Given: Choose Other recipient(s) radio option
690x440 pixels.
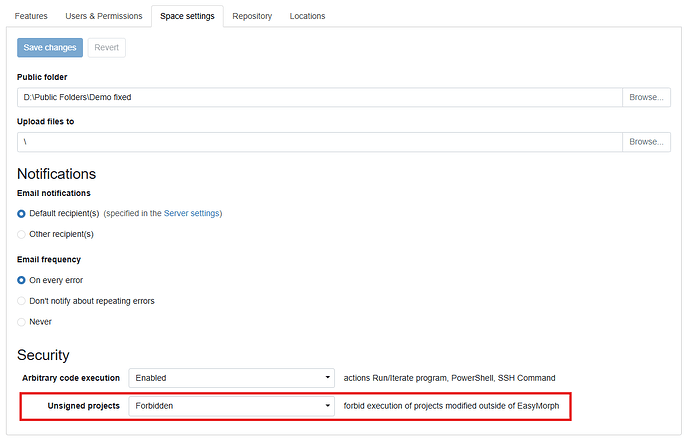Looking at the screenshot, I should (x=22, y=234).
